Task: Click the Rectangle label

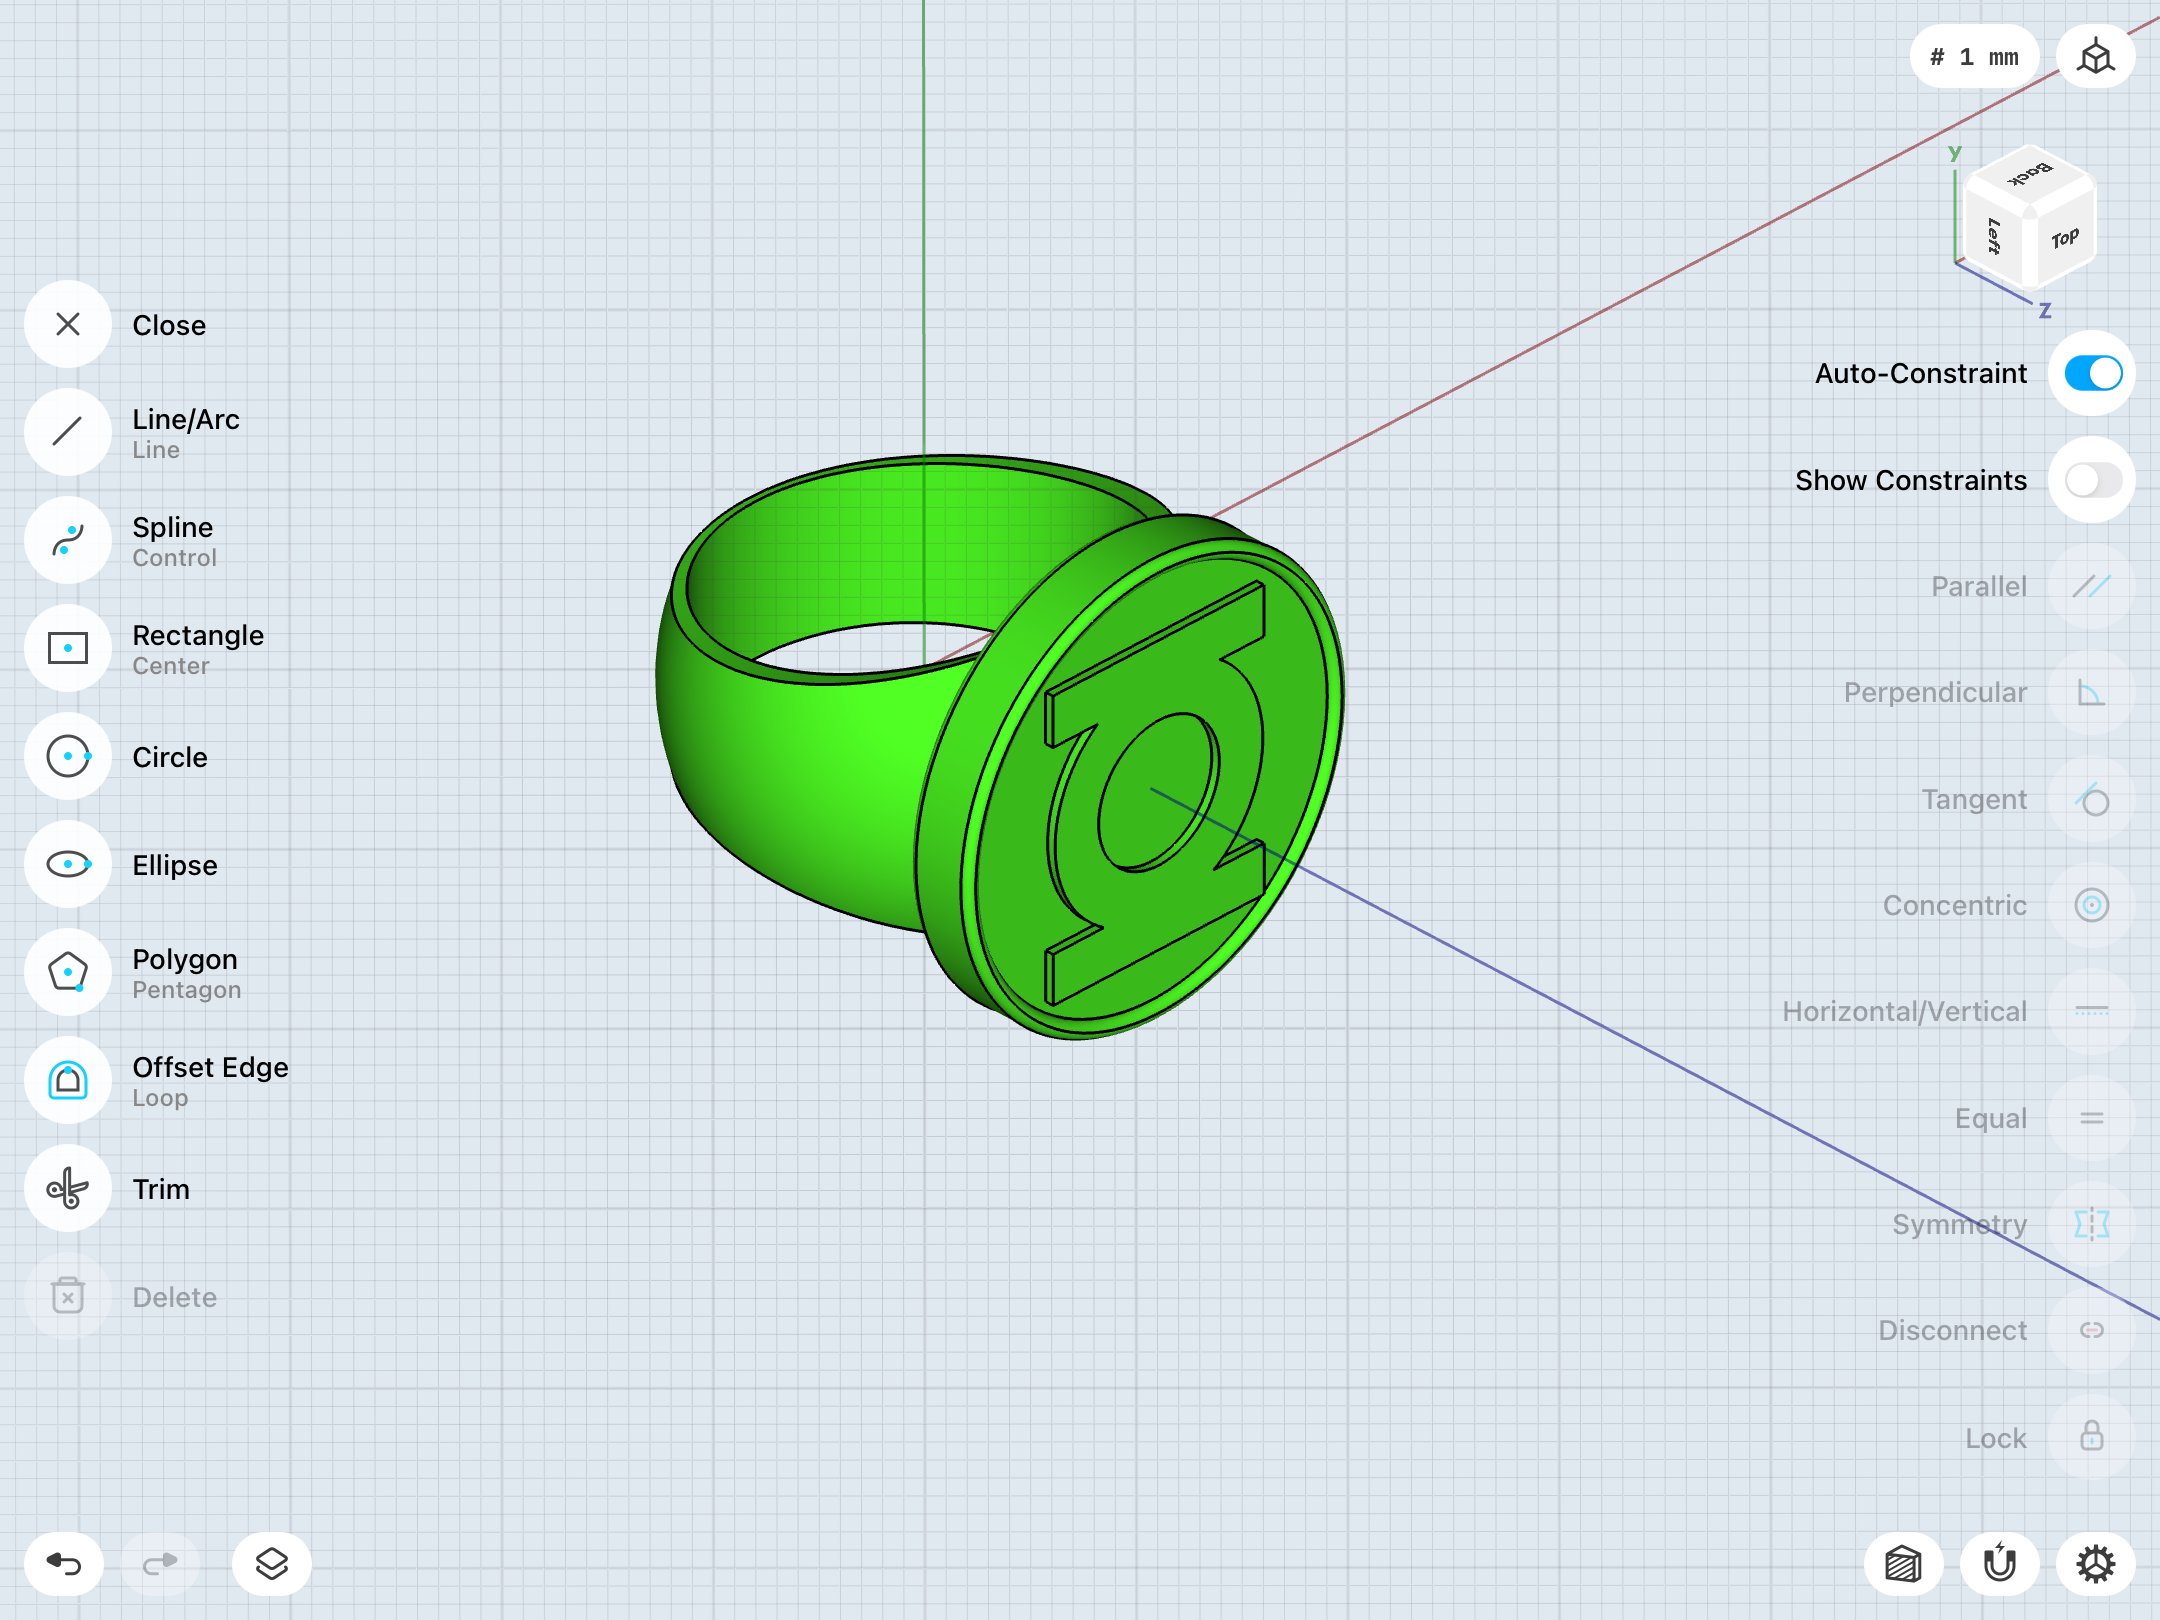Action: click(198, 636)
